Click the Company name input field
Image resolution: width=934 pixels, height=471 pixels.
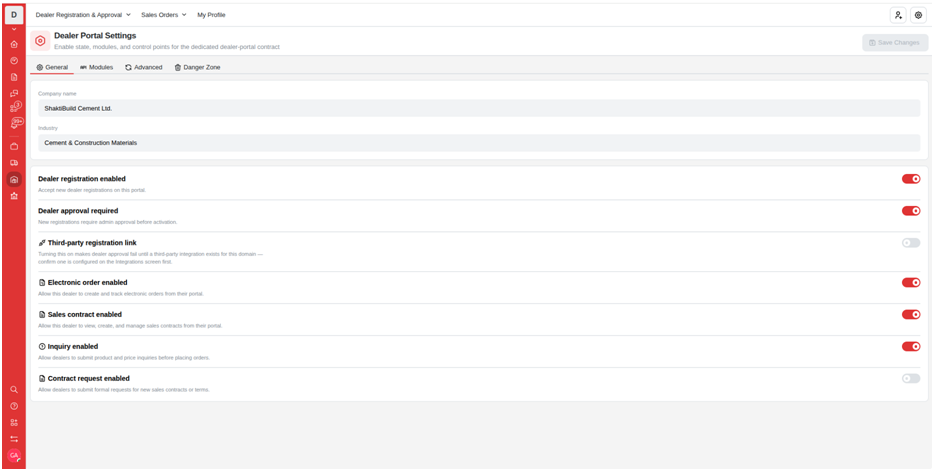479,108
